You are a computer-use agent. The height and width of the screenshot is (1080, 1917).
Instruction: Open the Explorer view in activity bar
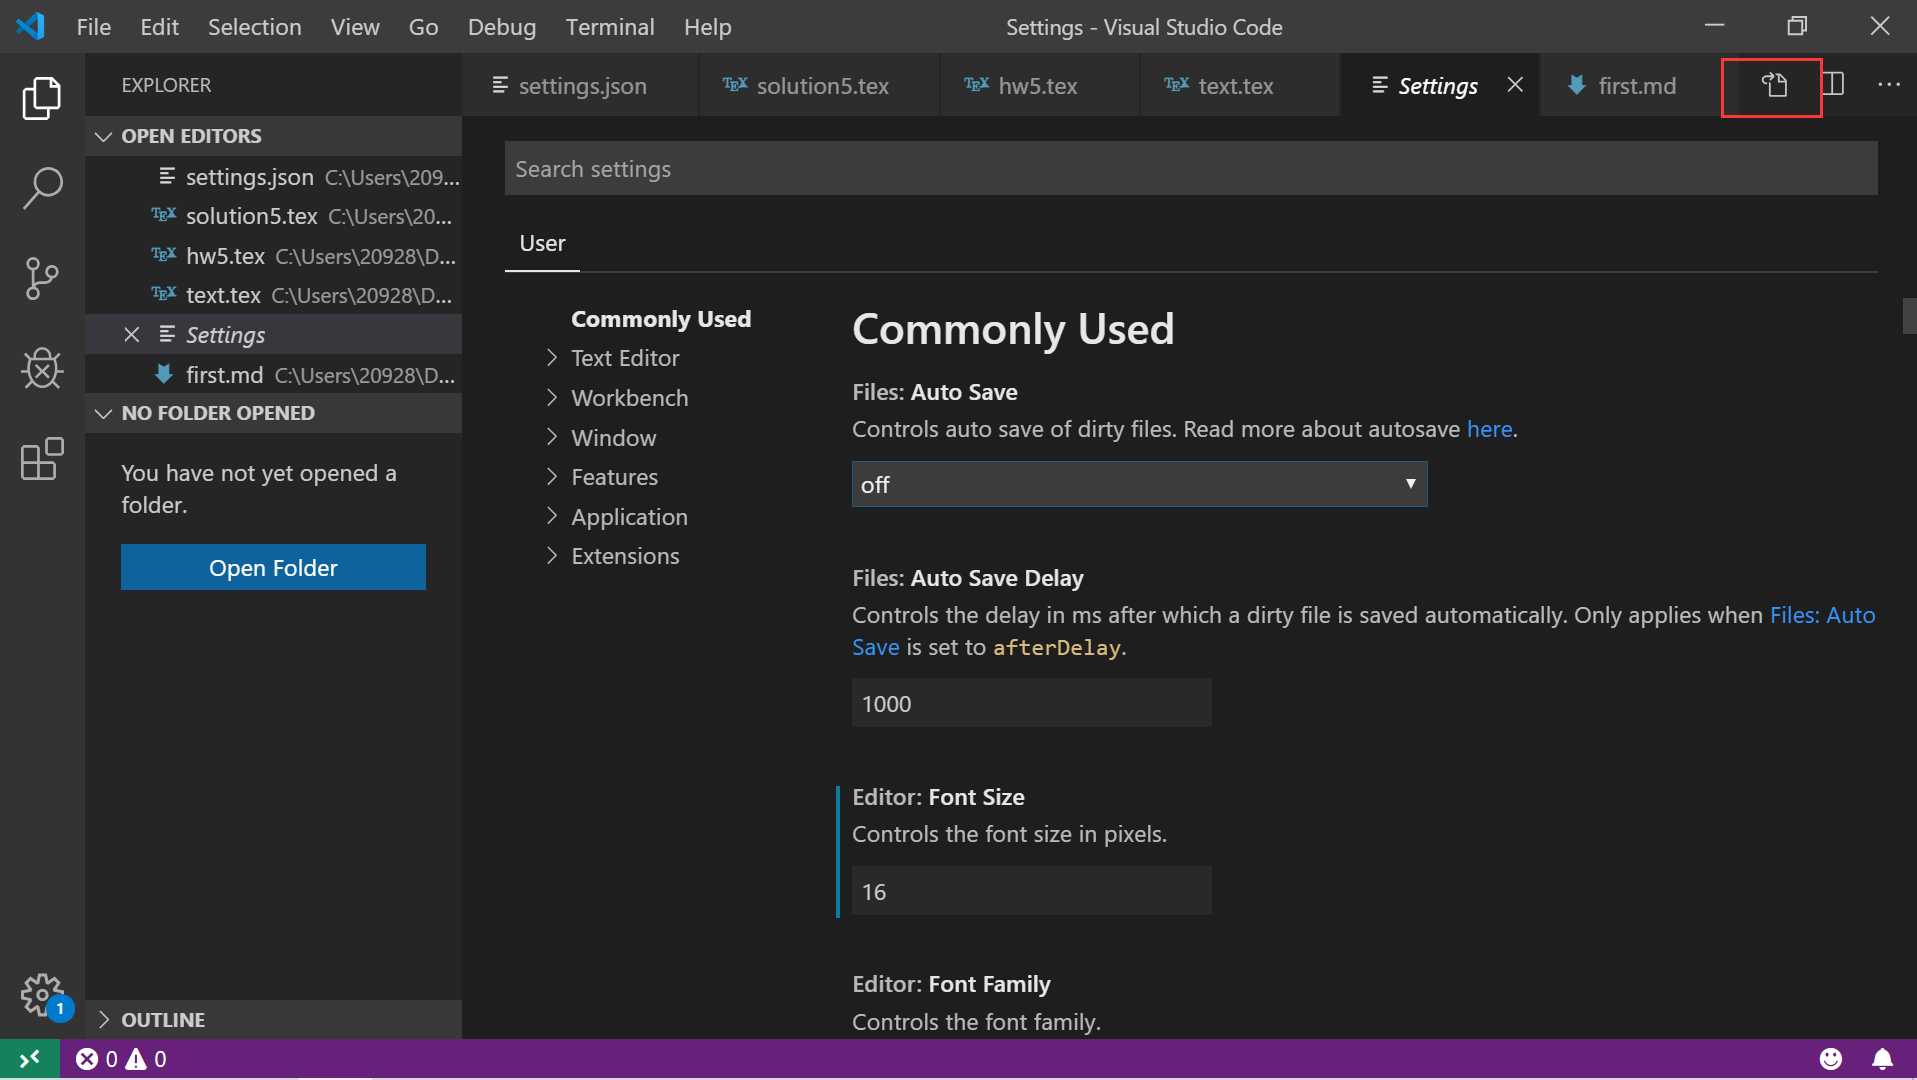coord(42,98)
